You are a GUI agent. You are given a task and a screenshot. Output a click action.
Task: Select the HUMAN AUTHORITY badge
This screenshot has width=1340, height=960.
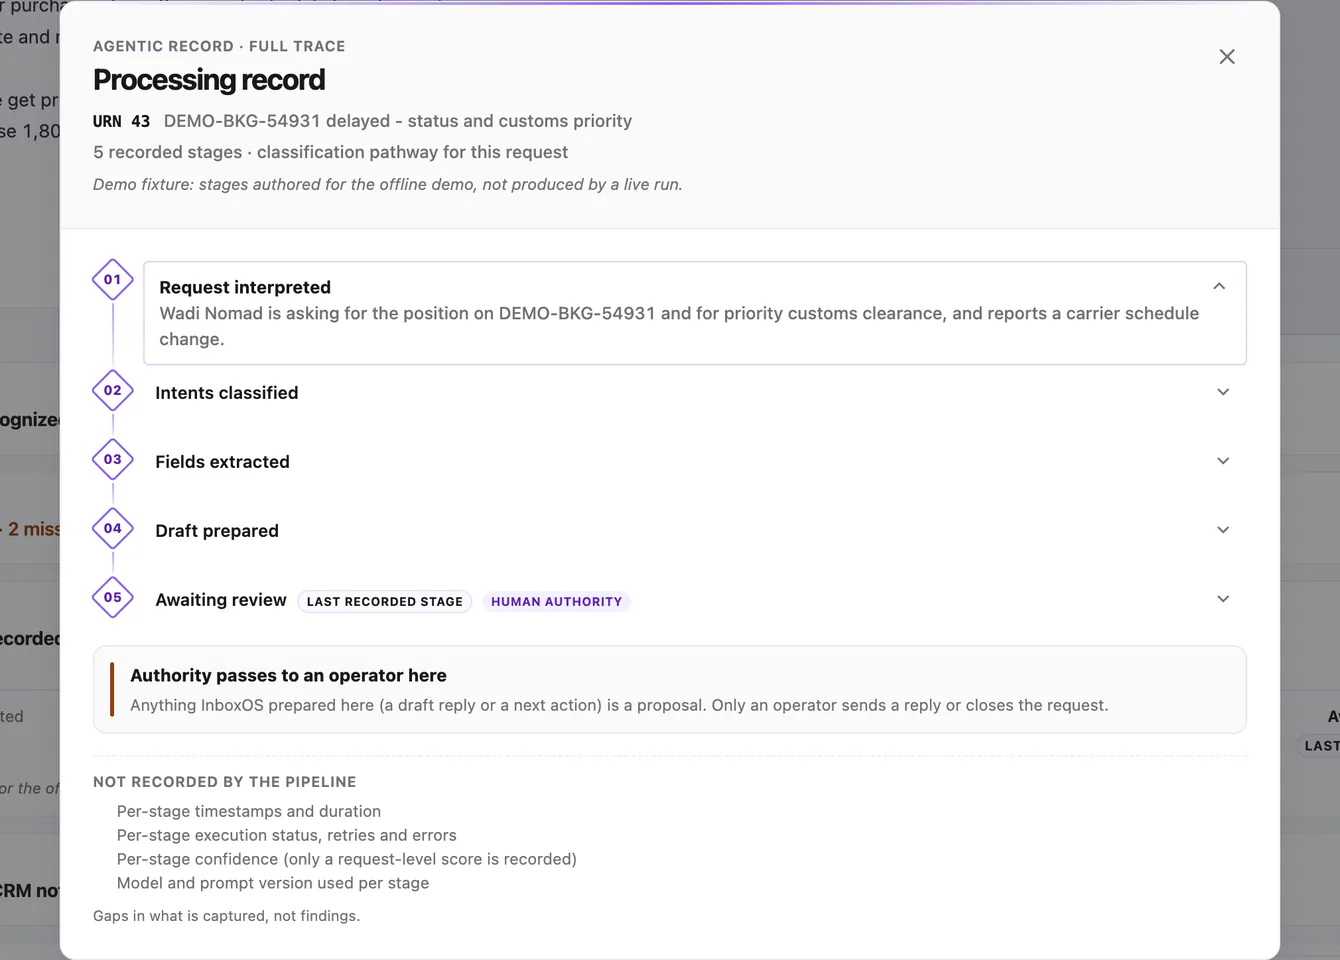[556, 601]
